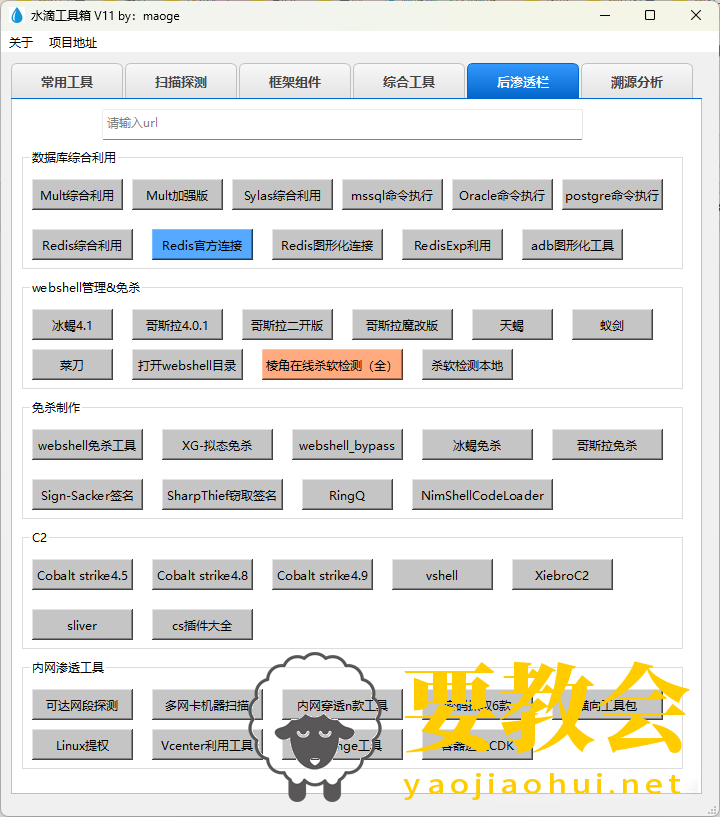This screenshot has height=817, width=720.
Task: Launch sliver button
Action: [x=82, y=625]
